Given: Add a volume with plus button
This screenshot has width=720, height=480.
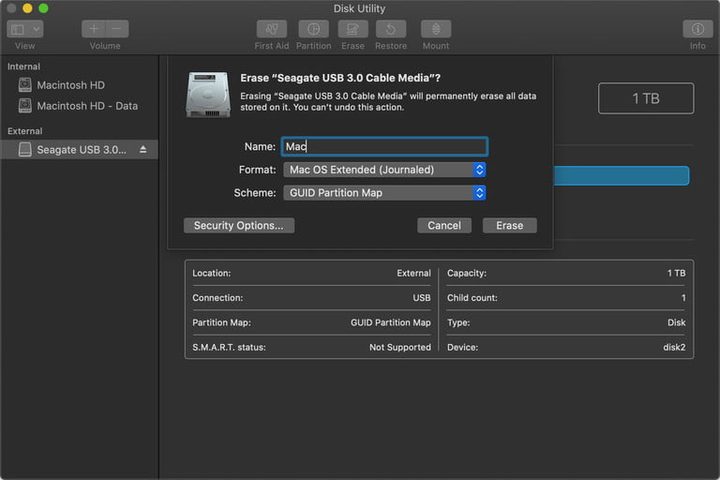Looking at the screenshot, I should pyautogui.click(x=94, y=29).
